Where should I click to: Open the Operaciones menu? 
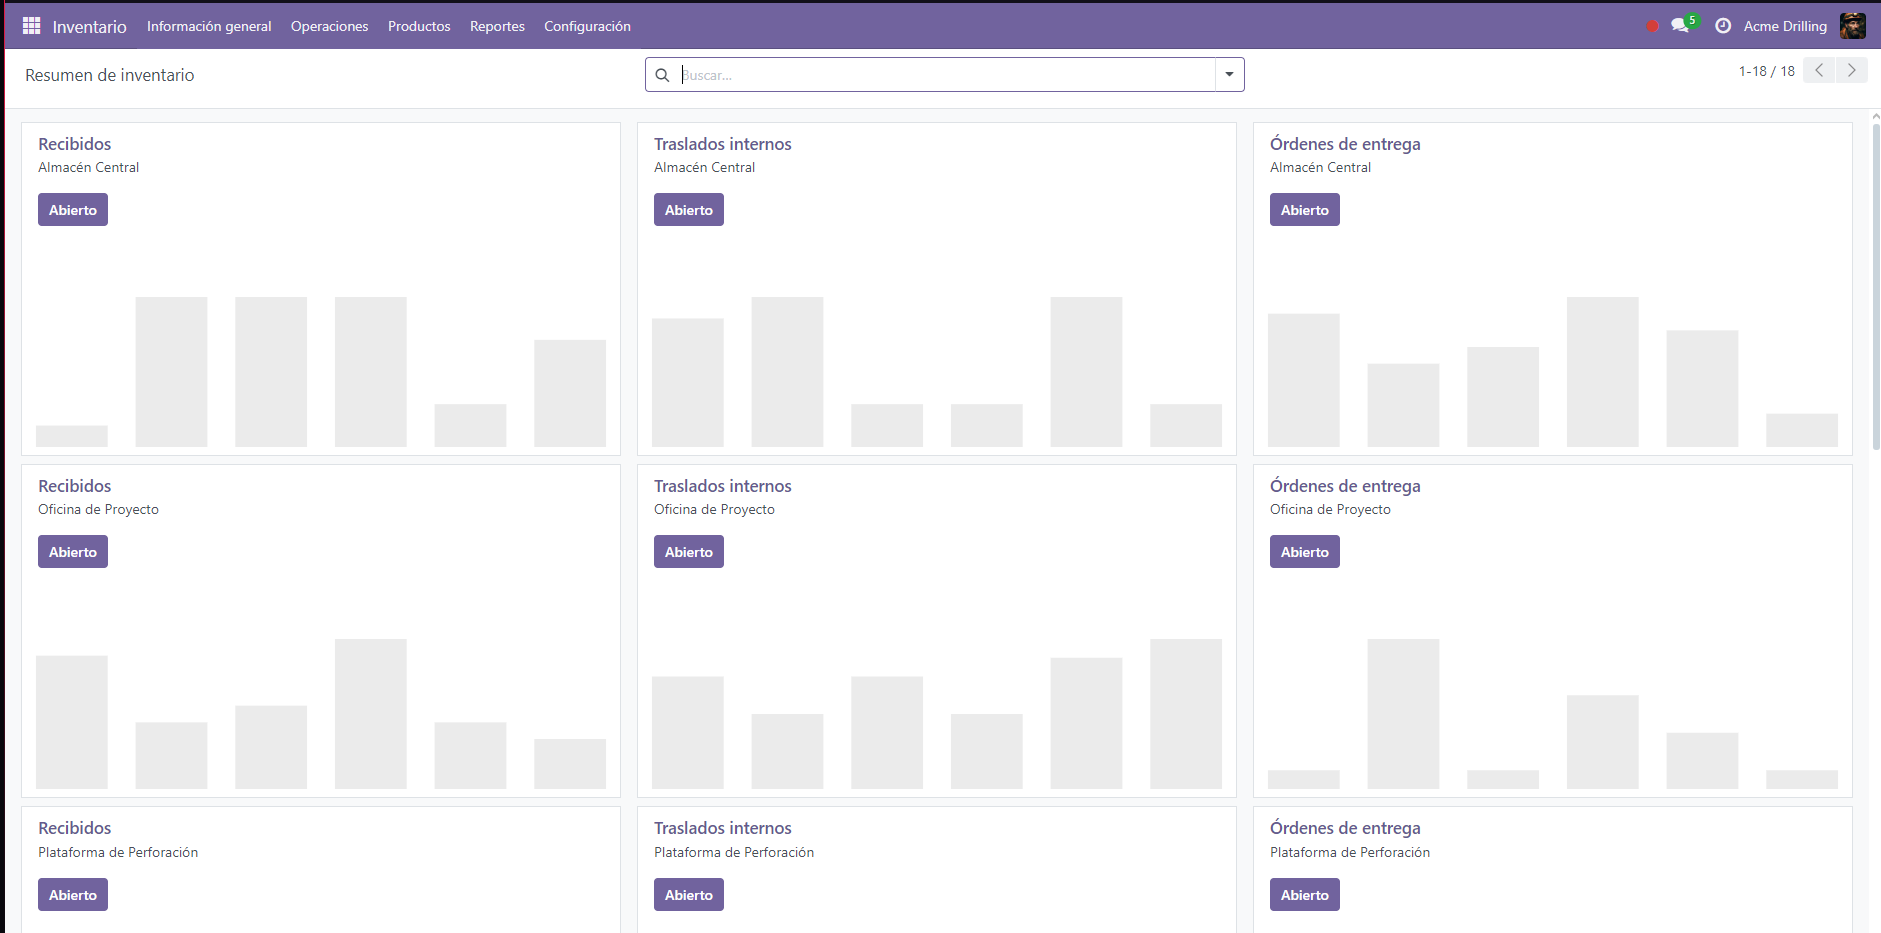point(329,26)
